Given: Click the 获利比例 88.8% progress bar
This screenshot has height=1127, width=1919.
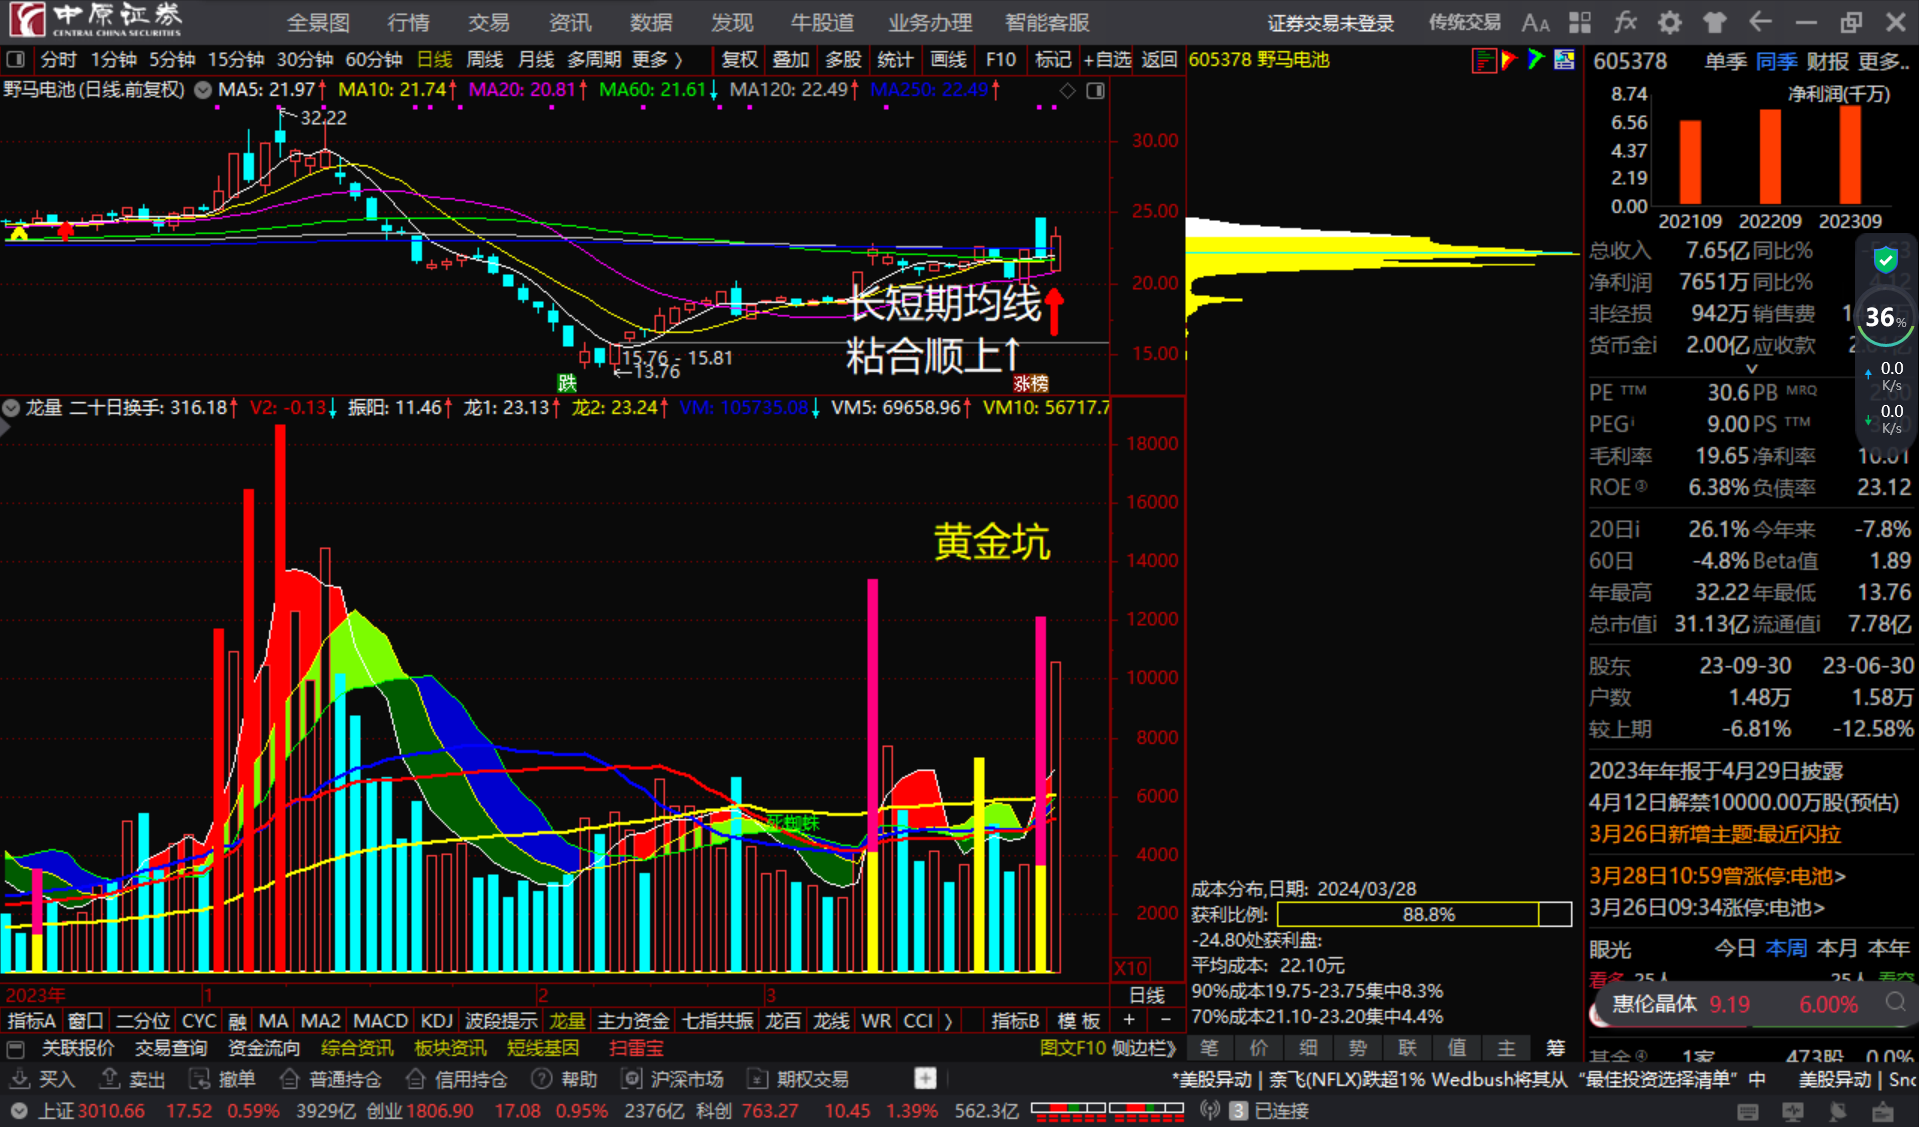Looking at the screenshot, I should [x=1424, y=914].
